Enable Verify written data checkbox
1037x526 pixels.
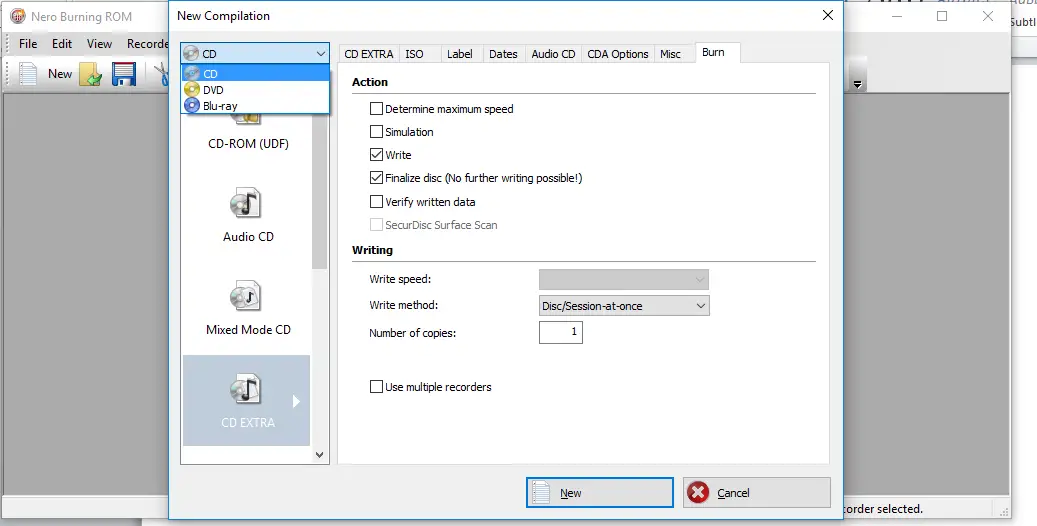point(376,202)
